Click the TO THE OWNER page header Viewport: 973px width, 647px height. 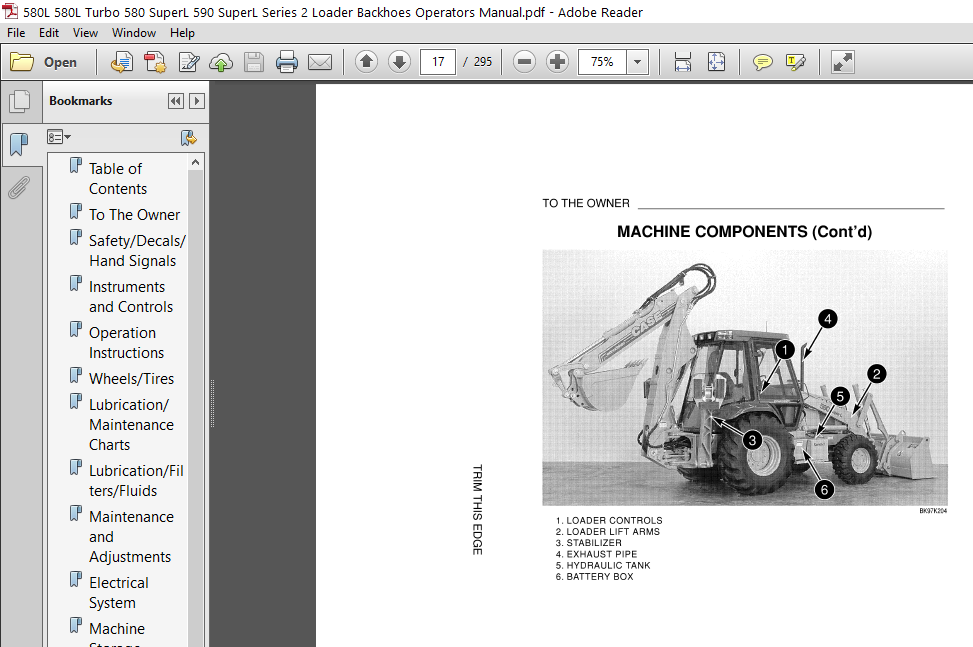click(x=586, y=203)
